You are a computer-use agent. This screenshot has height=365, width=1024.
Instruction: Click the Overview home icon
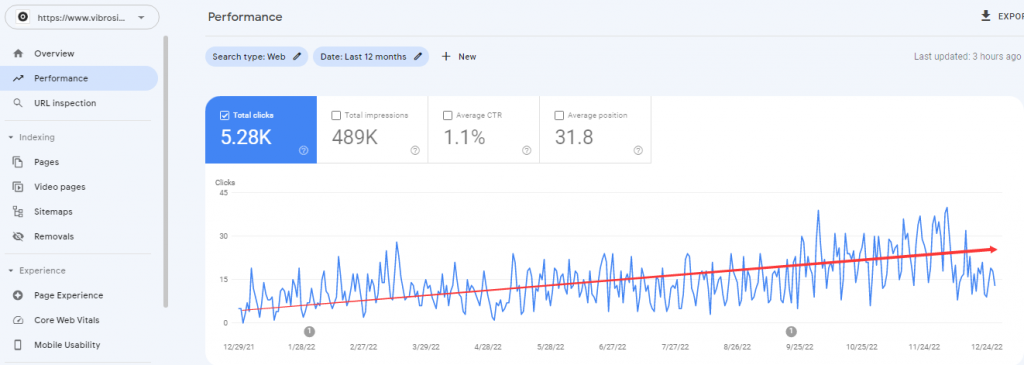tap(18, 54)
